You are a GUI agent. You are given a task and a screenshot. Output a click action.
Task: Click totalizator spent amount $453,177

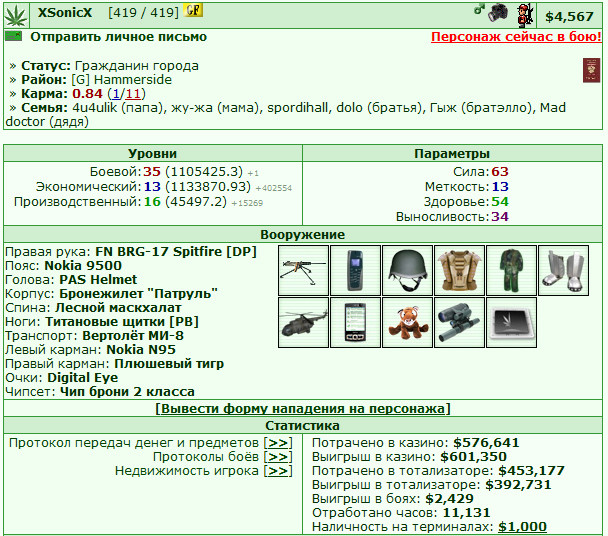pos(531,470)
